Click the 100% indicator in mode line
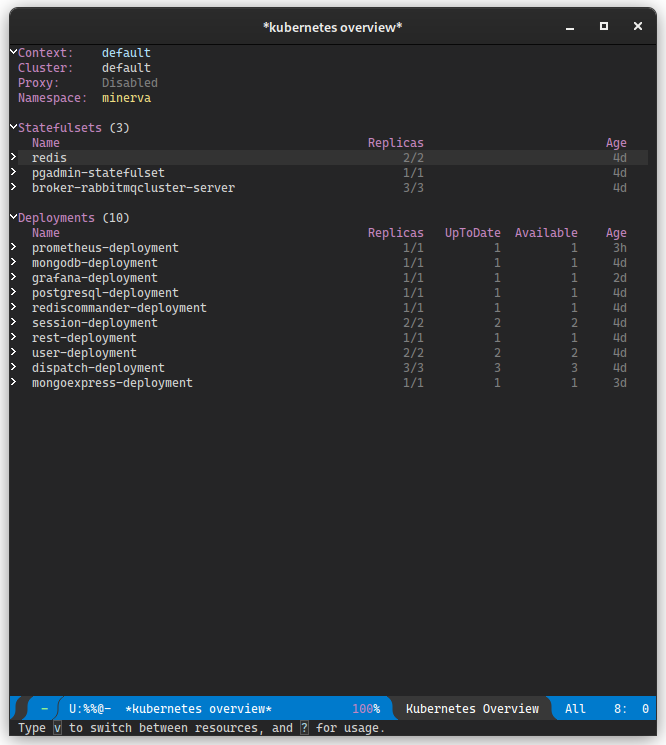 click(x=366, y=709)
